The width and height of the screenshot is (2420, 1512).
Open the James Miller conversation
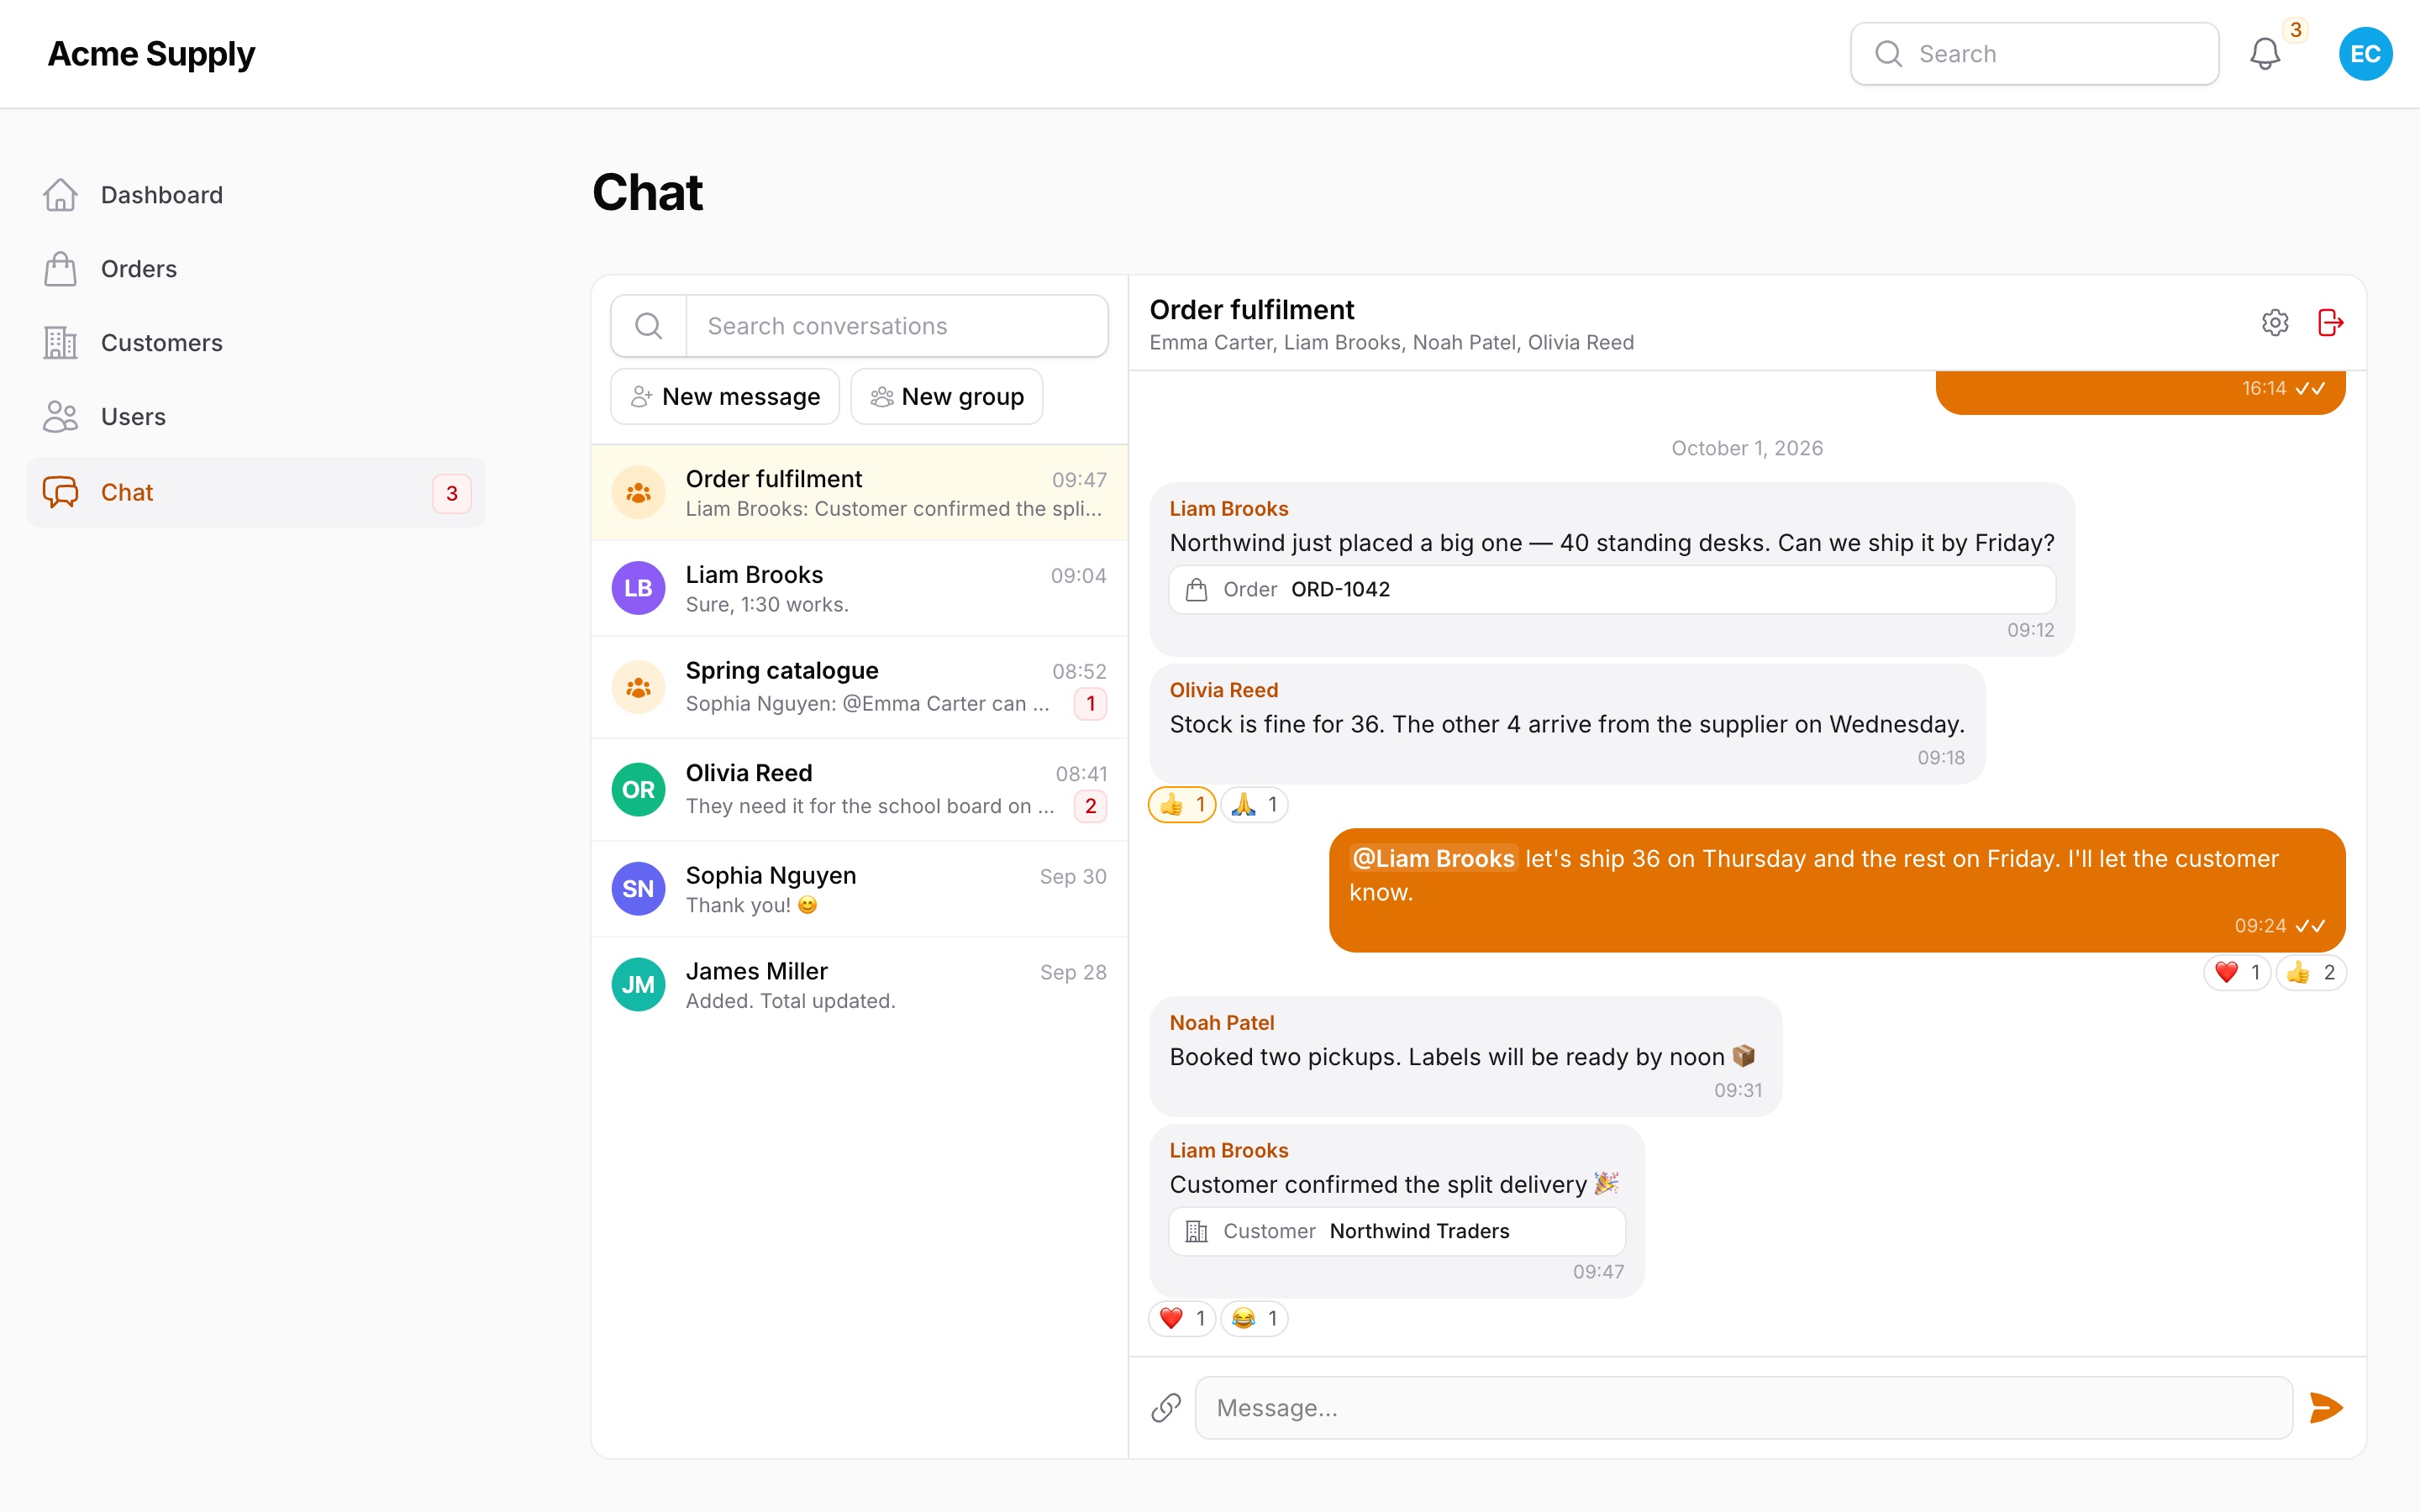859,985
